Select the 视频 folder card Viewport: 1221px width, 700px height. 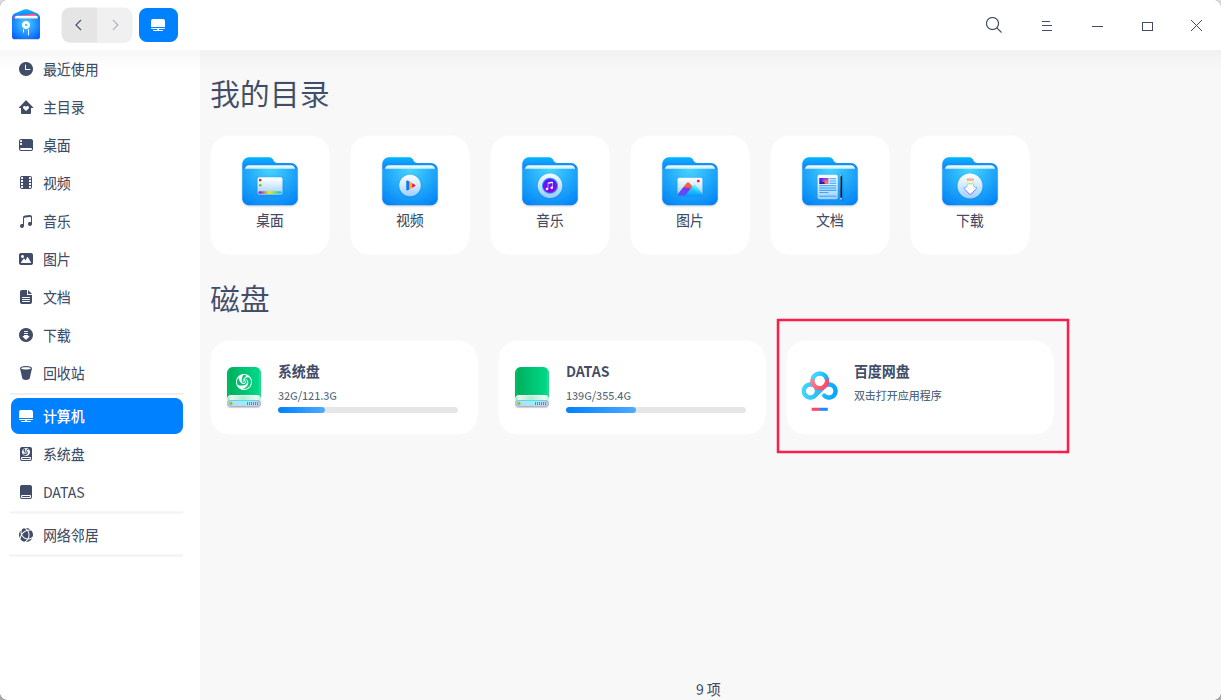(x=410, y=195)
